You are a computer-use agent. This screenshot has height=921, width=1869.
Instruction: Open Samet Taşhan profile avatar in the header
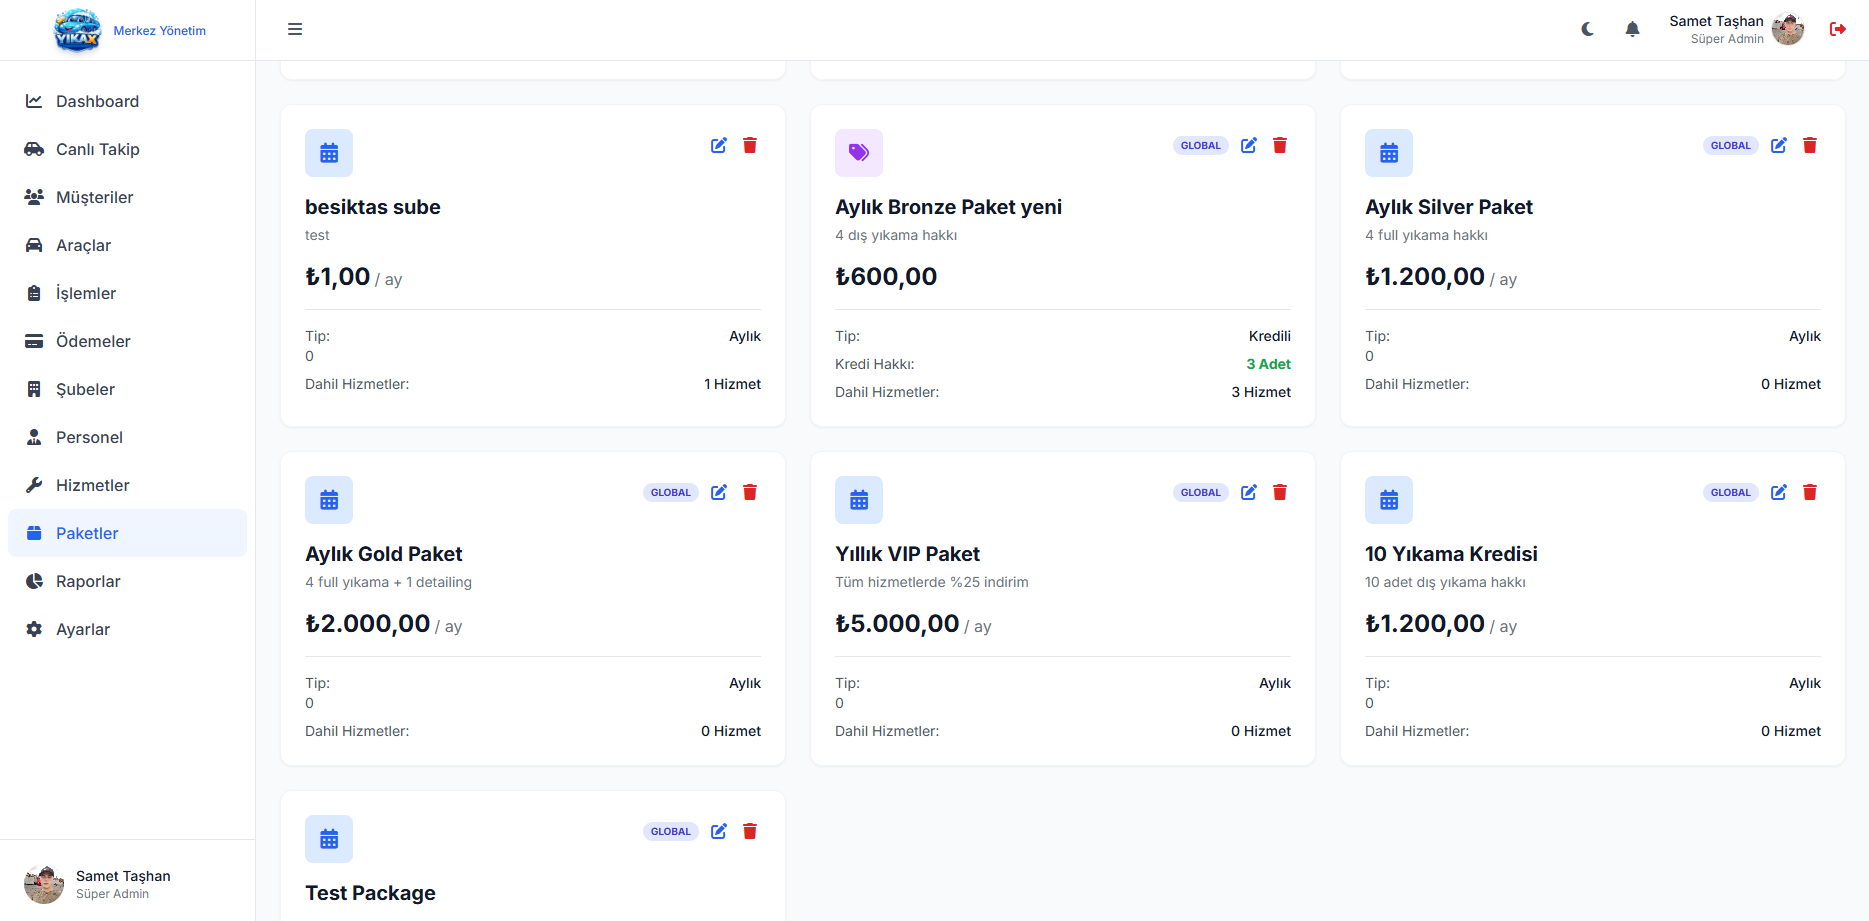[1788, 29]
